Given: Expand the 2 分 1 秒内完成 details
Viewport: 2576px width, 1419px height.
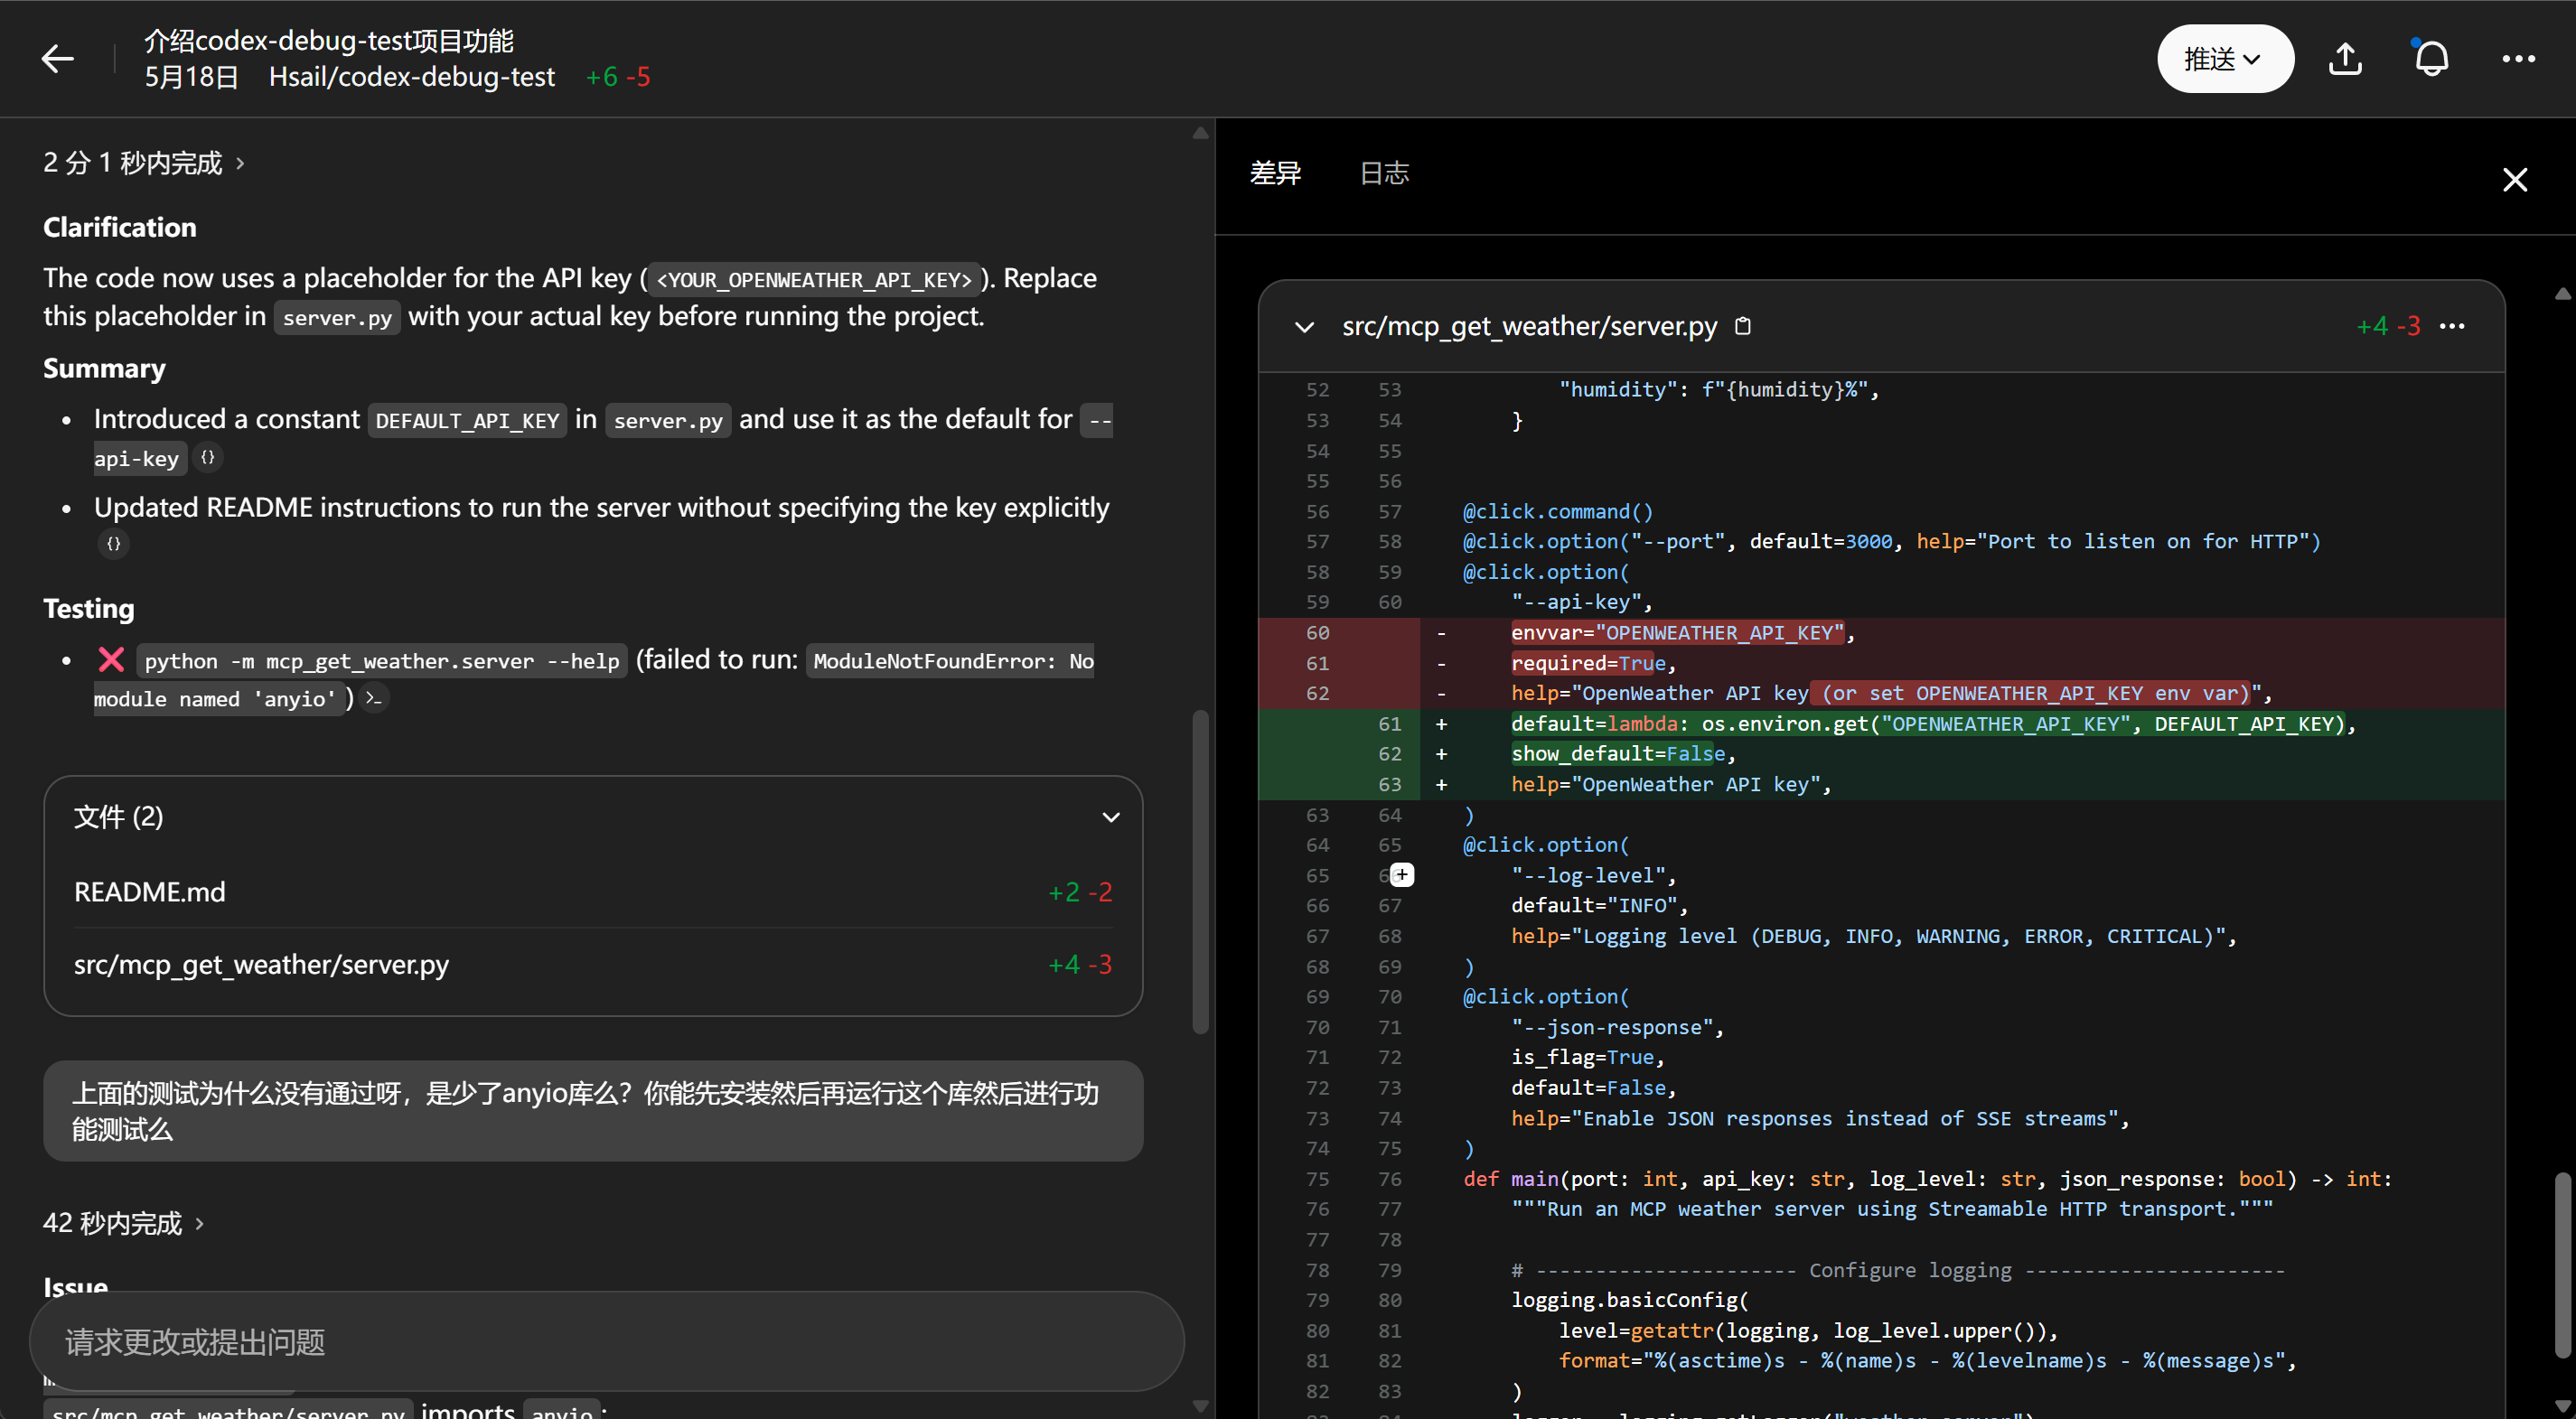Looking at the screenshot, I should click(x=143, y=163).
